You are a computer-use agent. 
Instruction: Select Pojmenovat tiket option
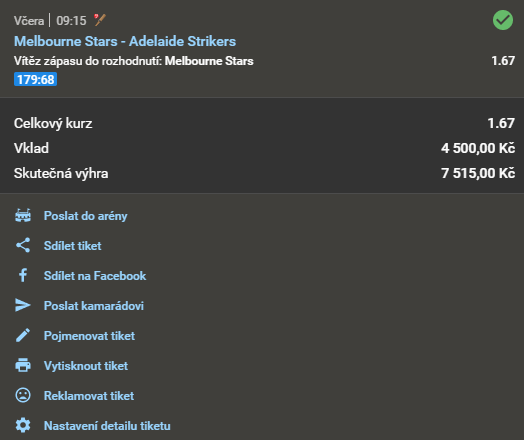click(89, 336)
